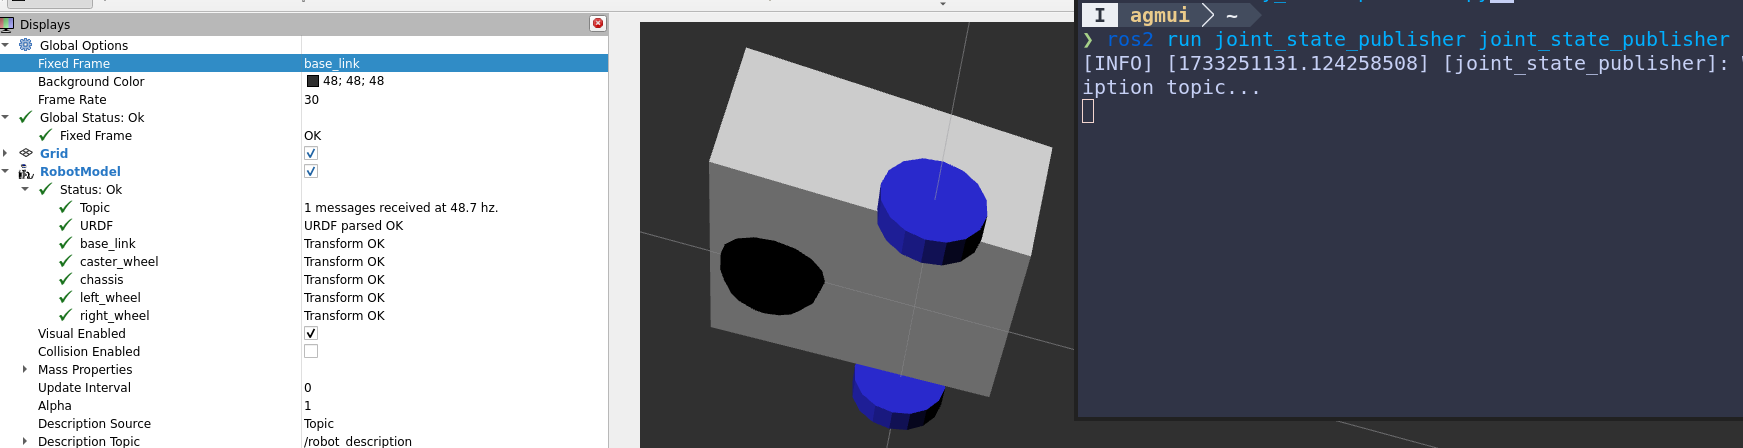Image resolution: width=1743 pixels, height=448 pixels.
Task: Disable the Grid display checkbox
Action: (311, 153)
